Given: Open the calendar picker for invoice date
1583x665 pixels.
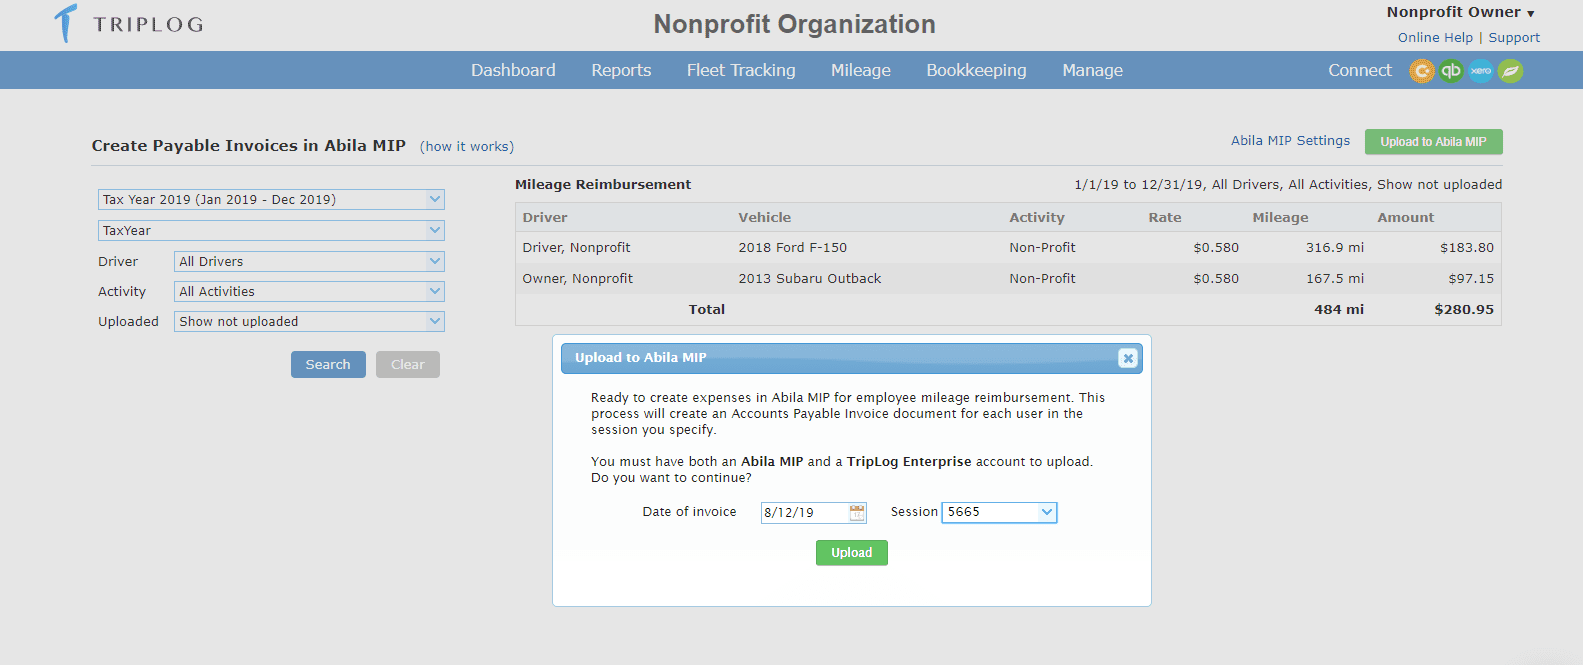Looking at the screenshot, I should coord(857,512).
